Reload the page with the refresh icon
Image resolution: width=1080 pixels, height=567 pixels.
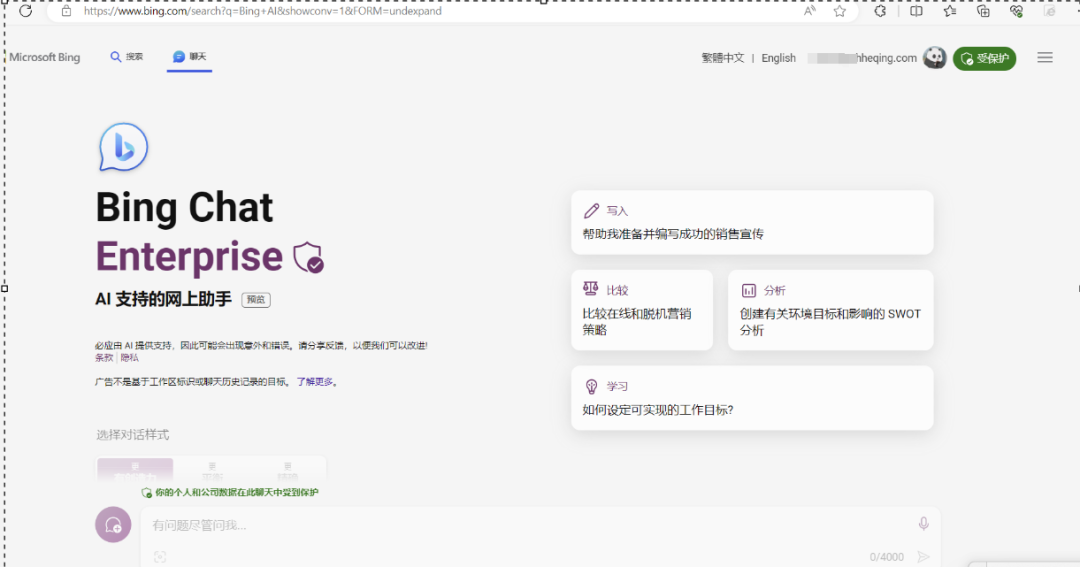(25, 11)
